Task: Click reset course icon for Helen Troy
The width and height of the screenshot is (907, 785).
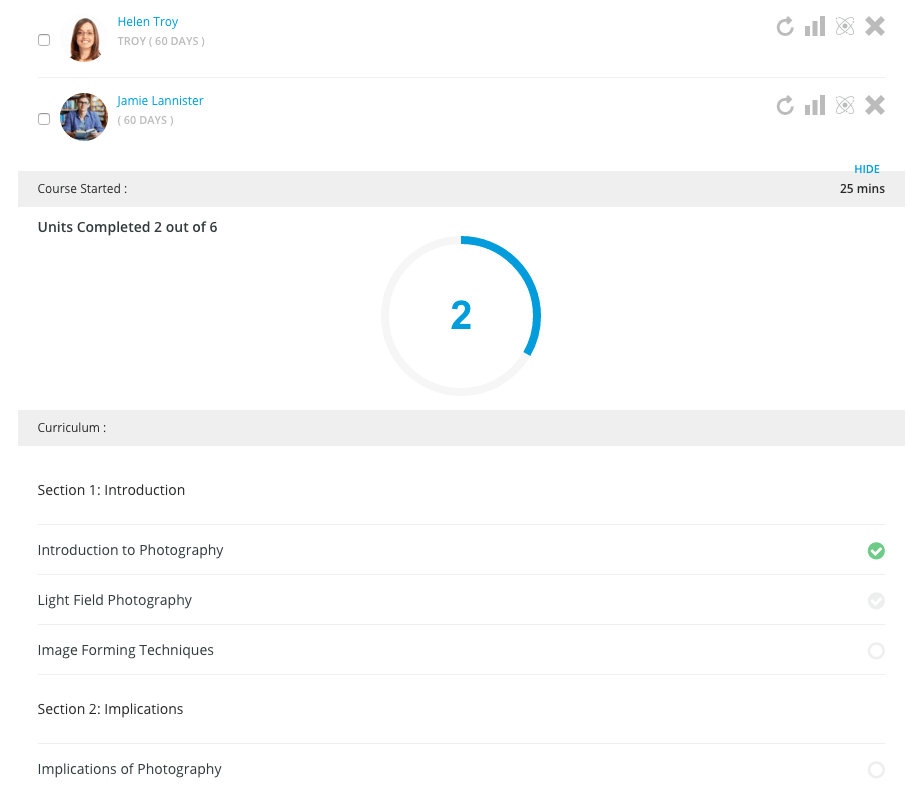Action: (x=785, y=27)
